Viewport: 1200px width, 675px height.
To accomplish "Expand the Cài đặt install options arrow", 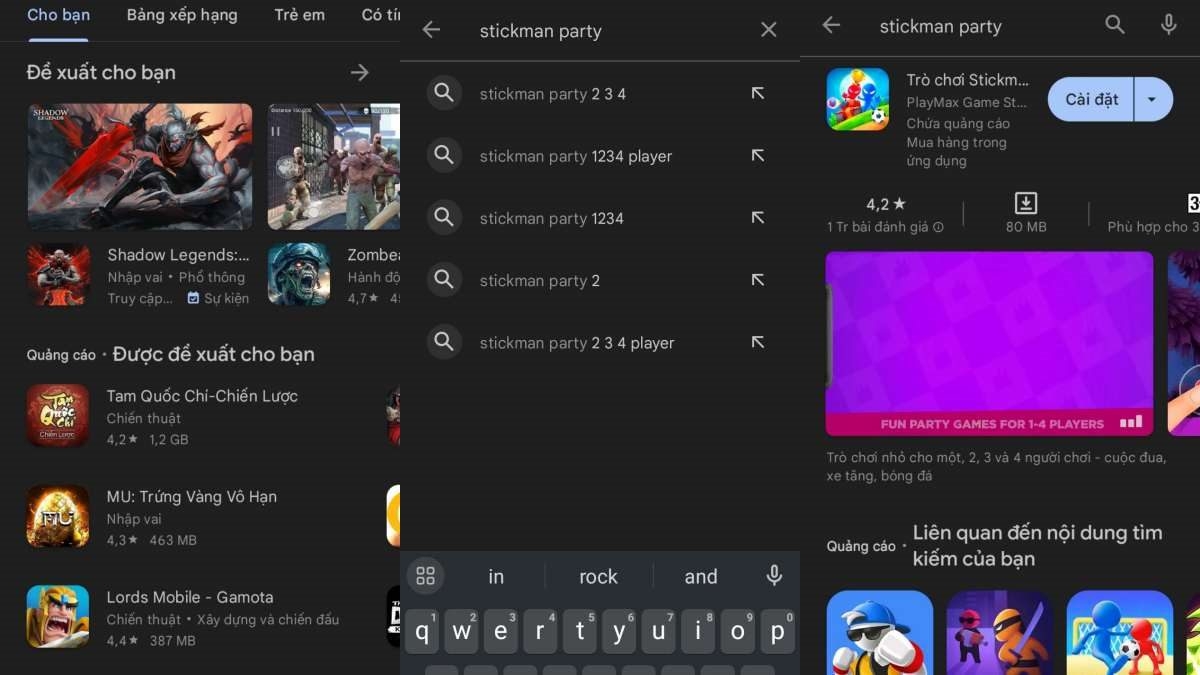I will 1153,99.
